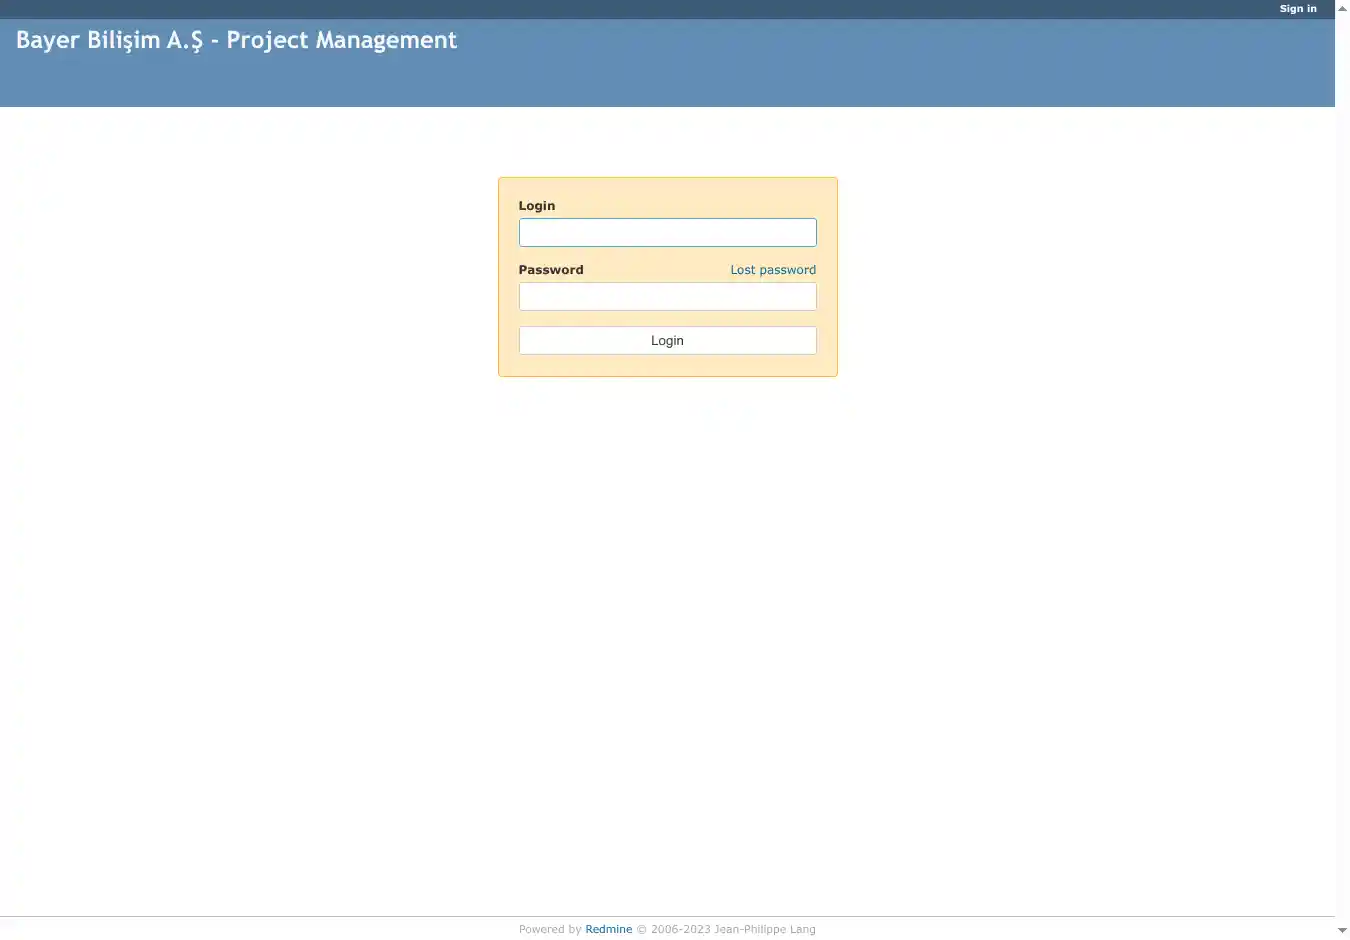This screenshot has width=1350, height=940.
Task: Click the bold Login field label
Action: point(536,206)
